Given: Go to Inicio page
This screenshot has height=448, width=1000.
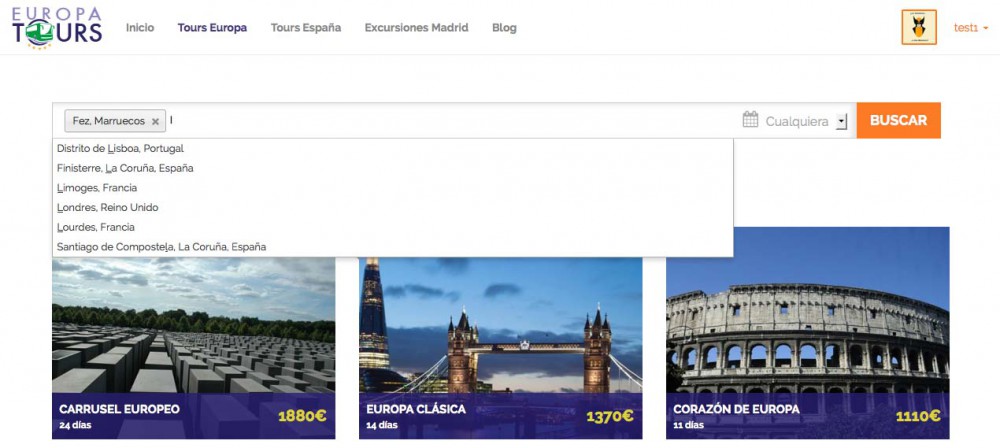Looking at the screenshot, I should [x=140, y=28].
